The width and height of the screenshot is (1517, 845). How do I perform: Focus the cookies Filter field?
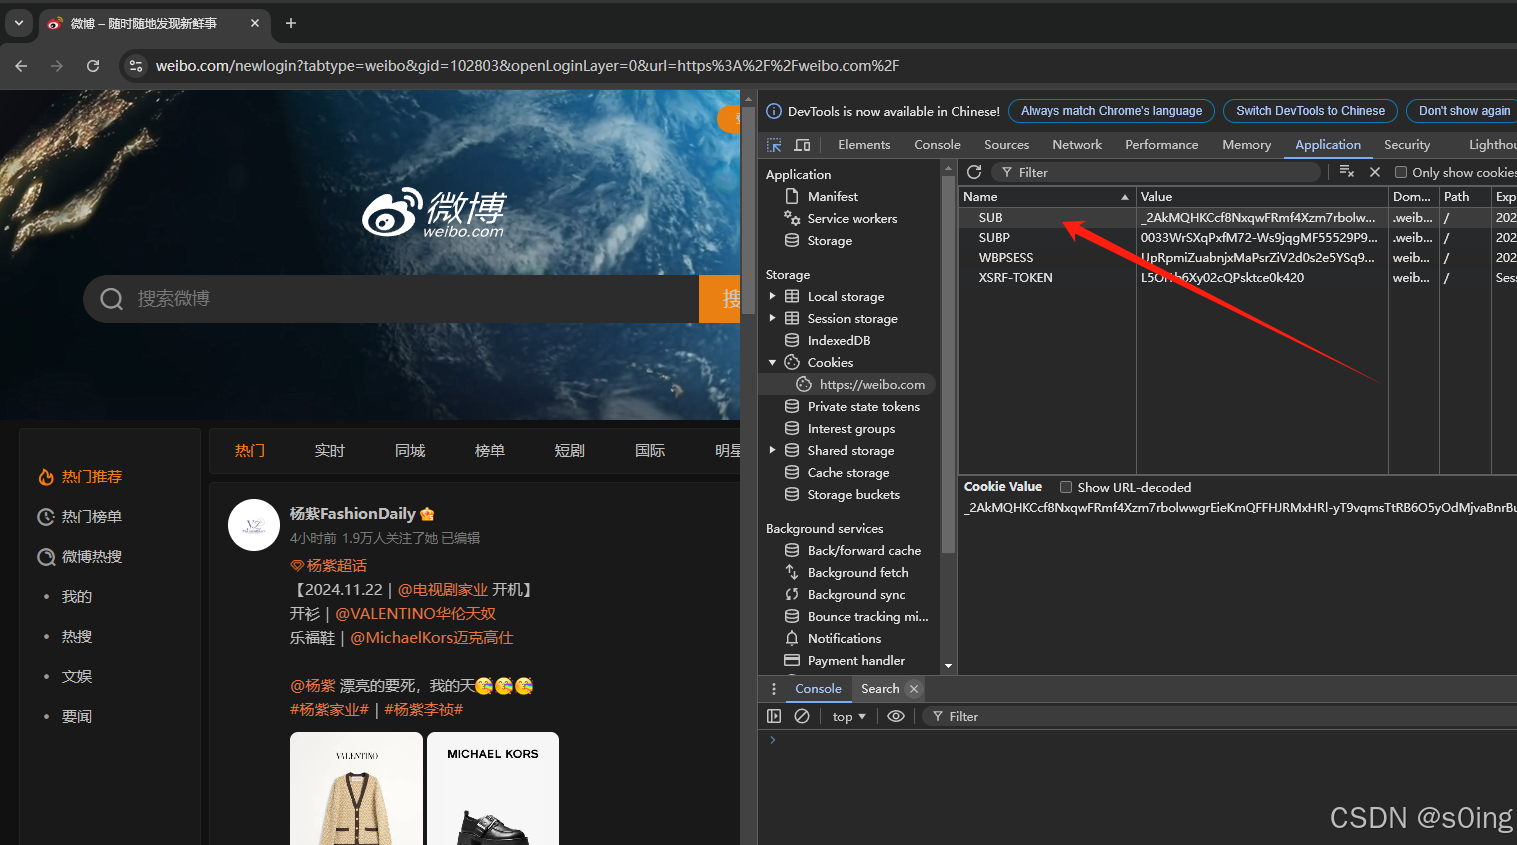click(x=1157, y=172)
